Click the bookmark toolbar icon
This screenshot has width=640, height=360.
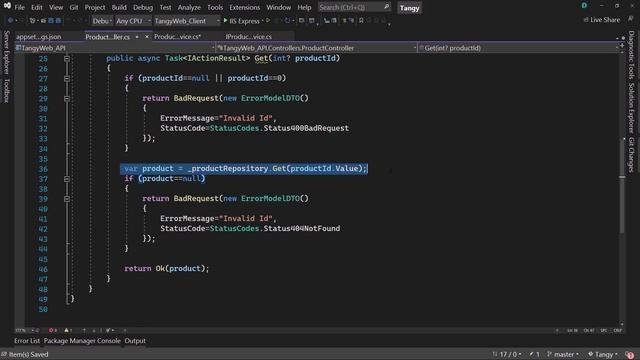coord(361,20)
